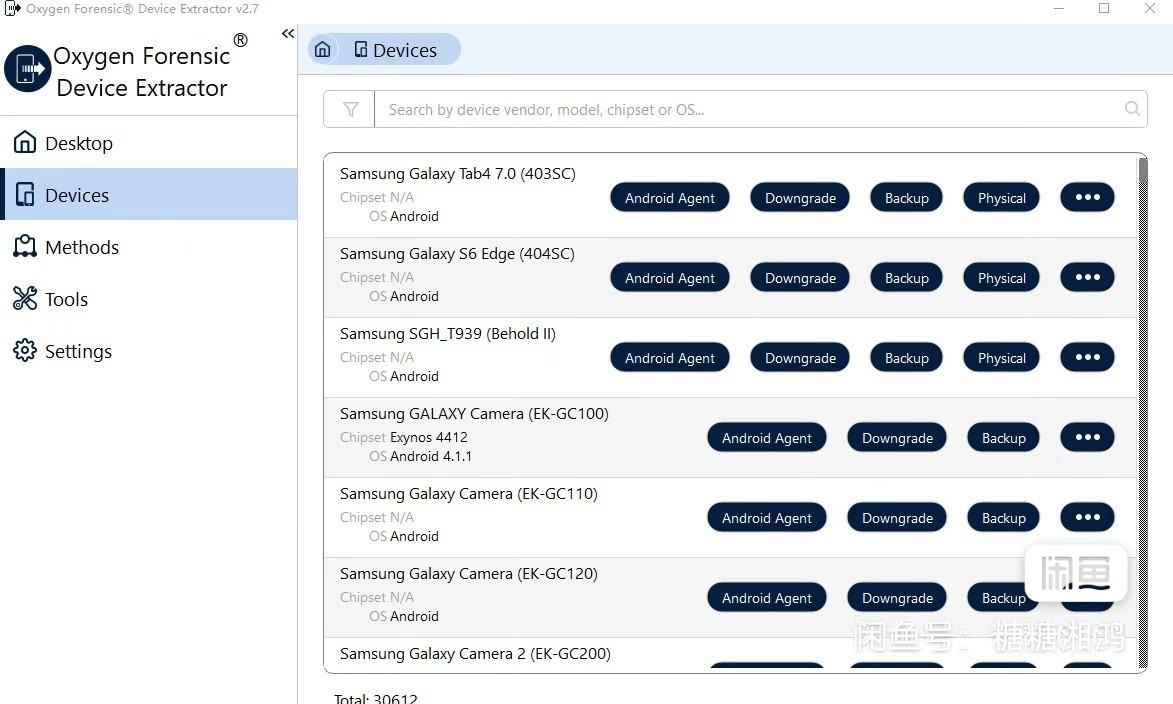
Task: Choose Android Agent for Galaxy Camera EK-GC110
Action: (x=767, y=518)
